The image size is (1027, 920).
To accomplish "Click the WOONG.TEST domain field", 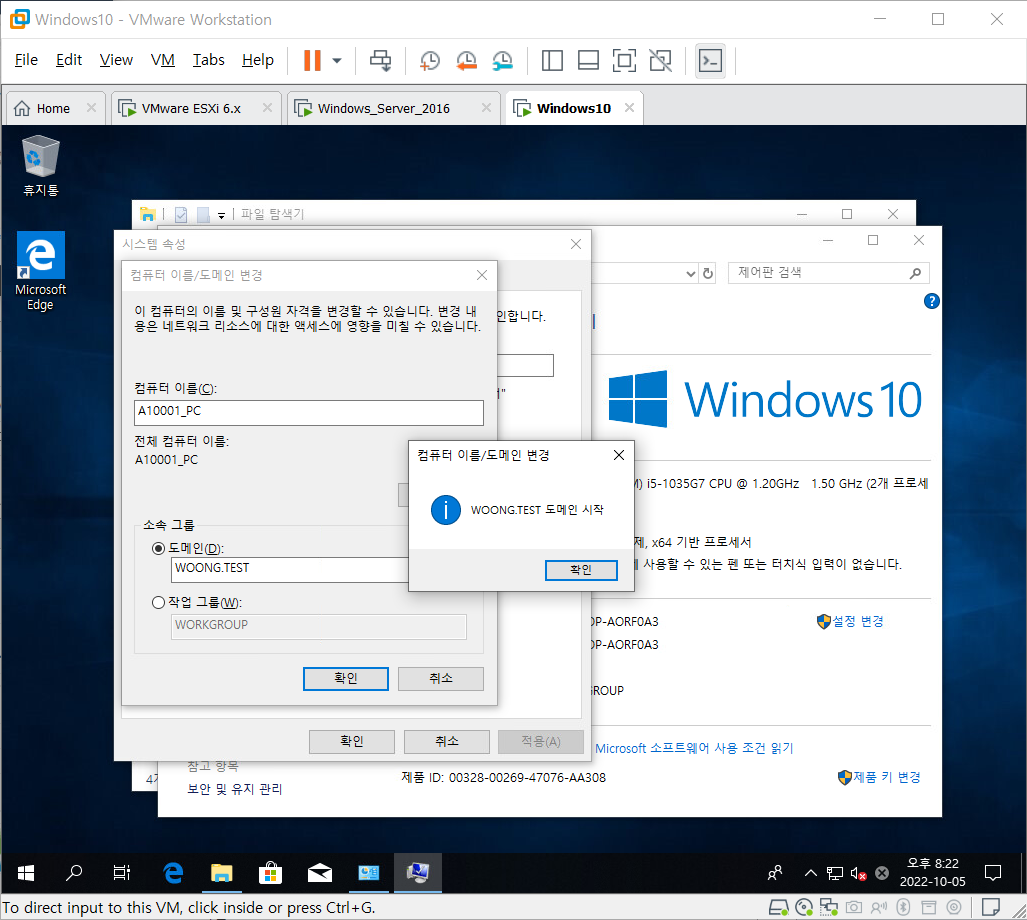I will (289, 569).
